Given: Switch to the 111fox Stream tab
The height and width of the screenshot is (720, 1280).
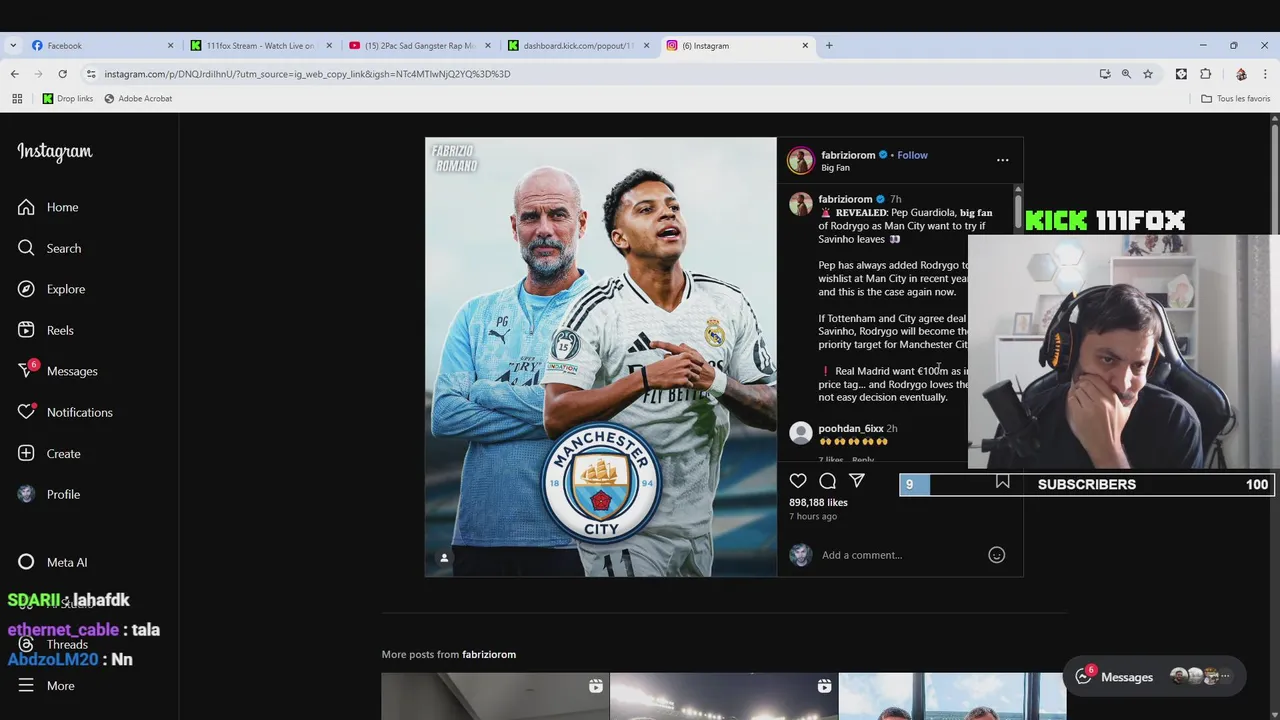Looking at the screenshot, I should coord(260,45).
